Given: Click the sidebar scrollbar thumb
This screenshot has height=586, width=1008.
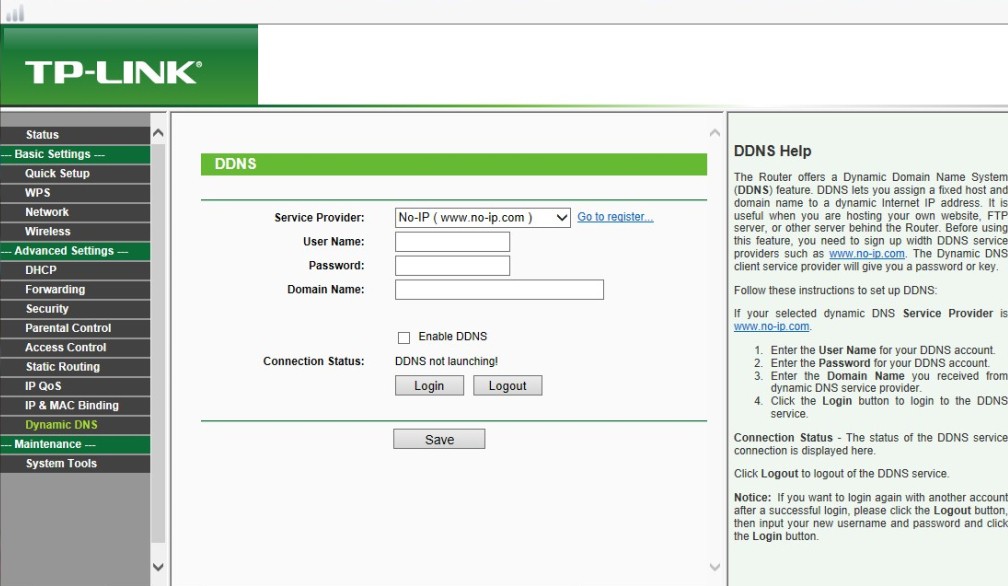Looking at the screenshot, I should (158, 344).
